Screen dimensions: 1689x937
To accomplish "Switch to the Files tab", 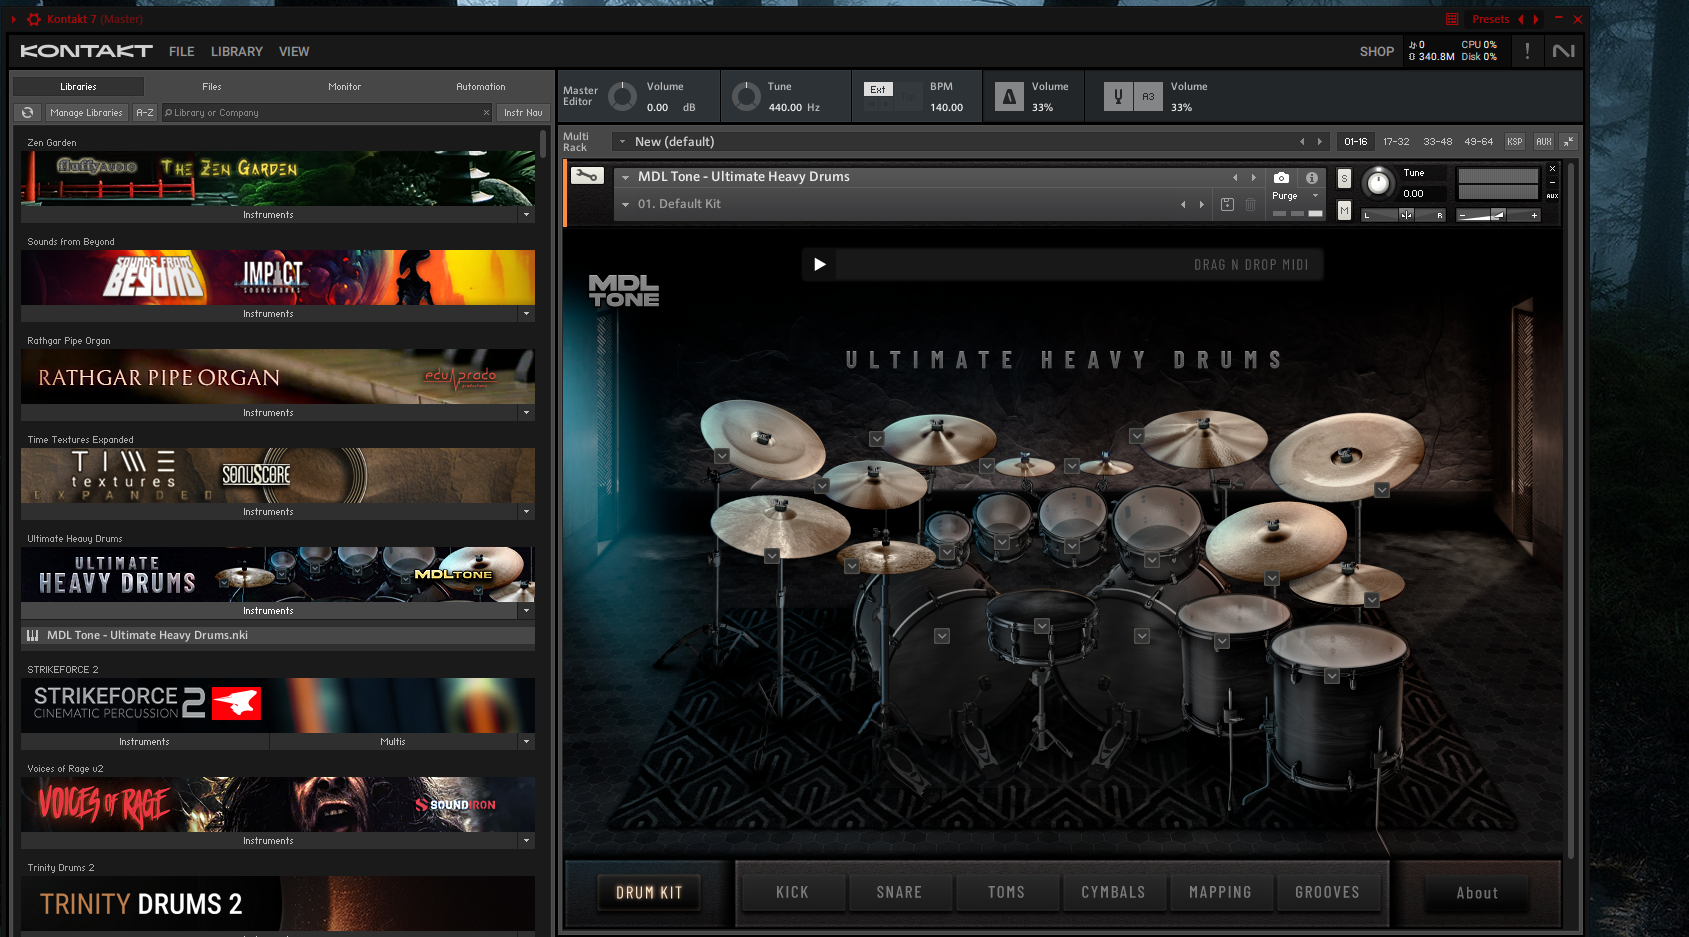I will coord(212,87).
